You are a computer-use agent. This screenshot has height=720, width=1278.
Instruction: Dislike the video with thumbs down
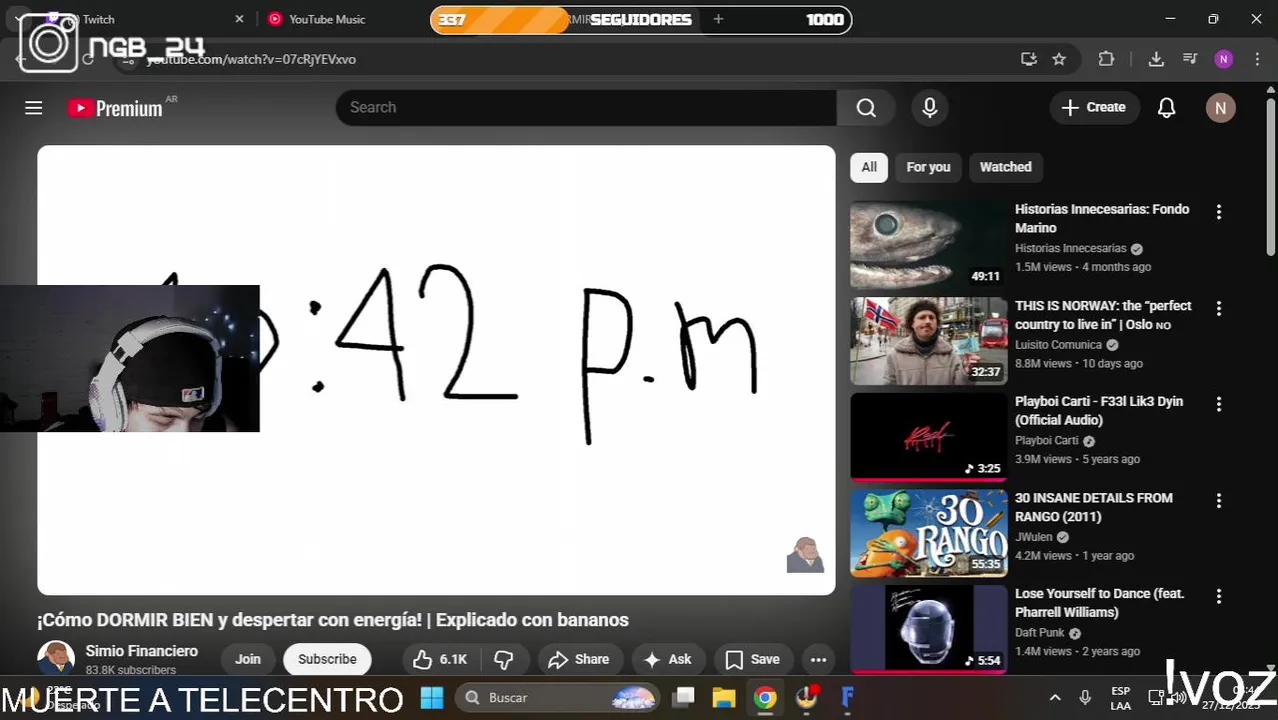coord(505,659)
